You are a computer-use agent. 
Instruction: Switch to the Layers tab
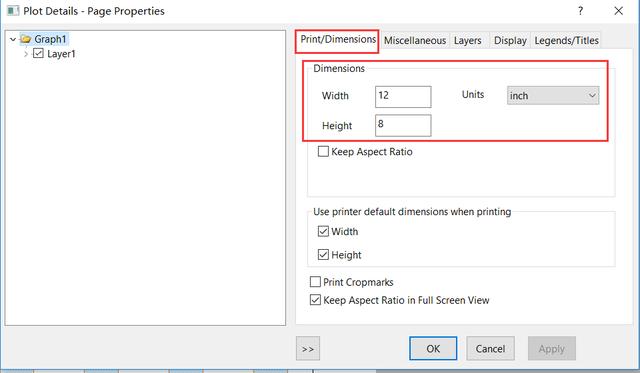coord(468,40)
